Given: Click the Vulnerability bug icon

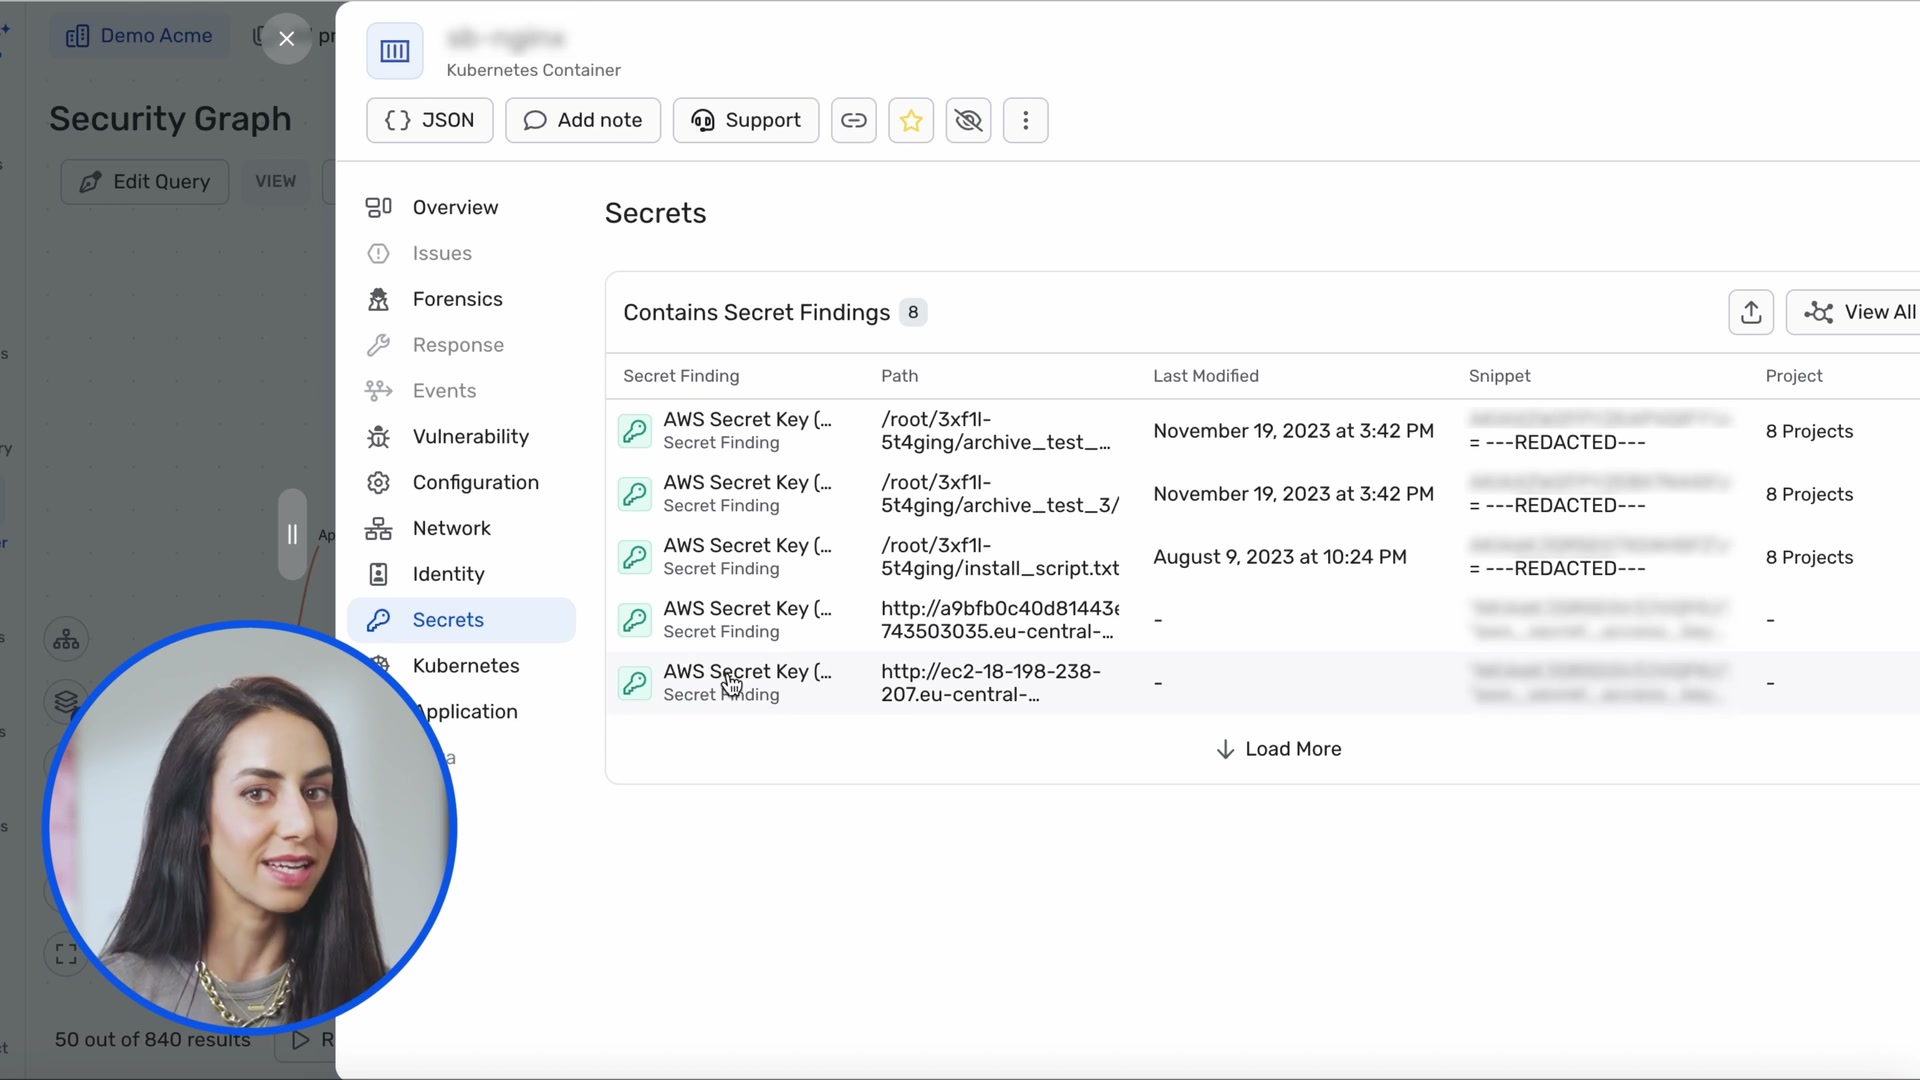Looking at the screenshot, I should tap(378, 437).
